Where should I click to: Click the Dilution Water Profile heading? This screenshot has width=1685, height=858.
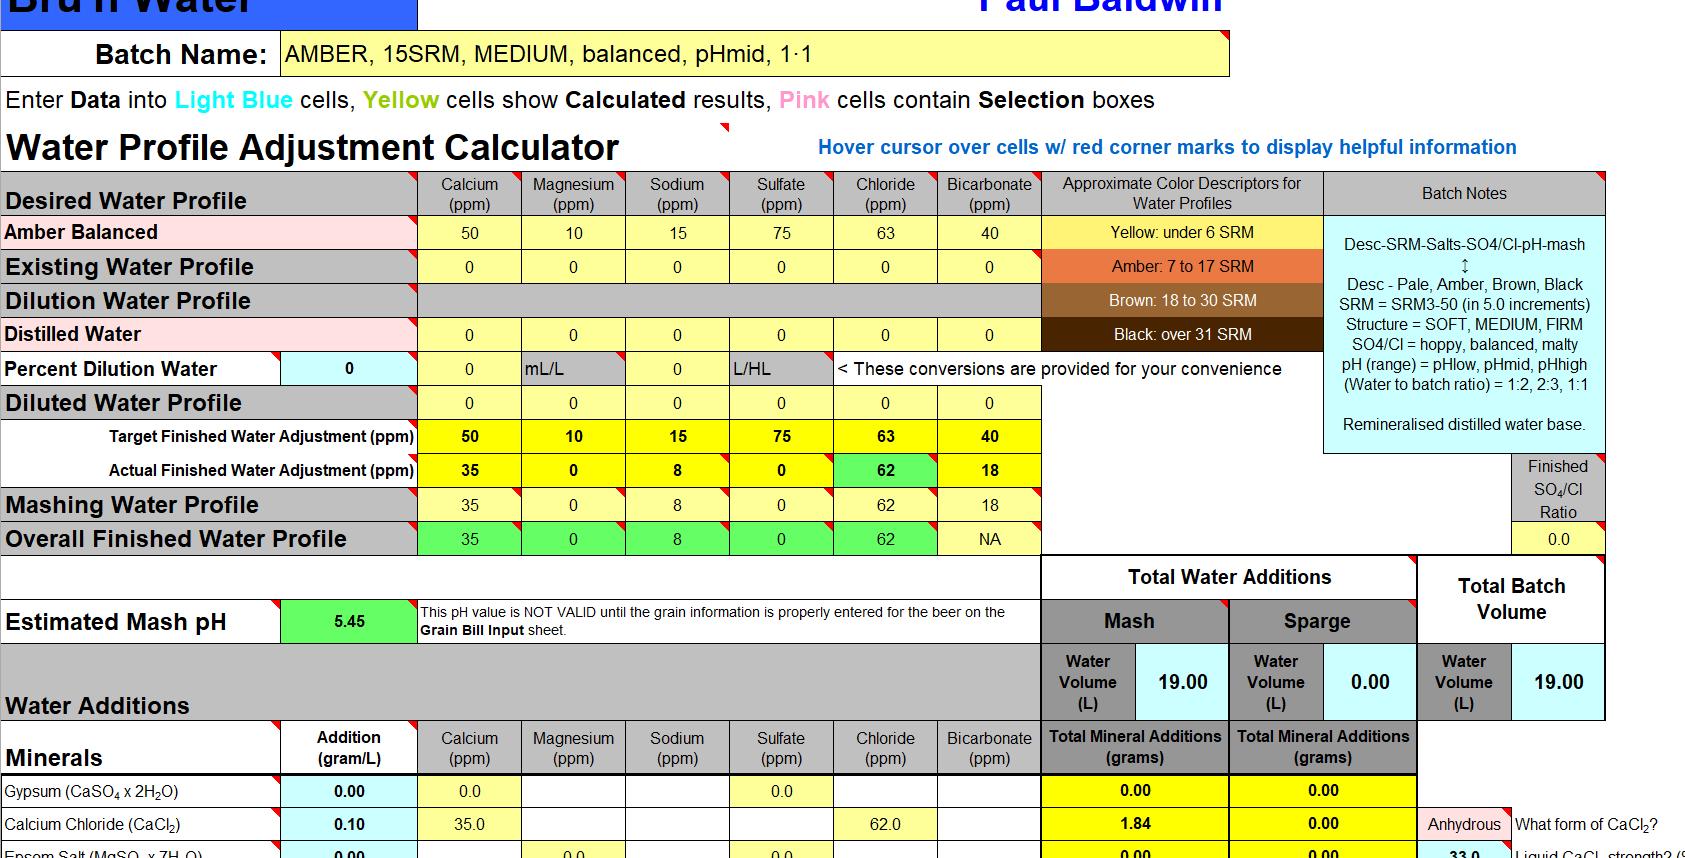[x=209, y=301]
